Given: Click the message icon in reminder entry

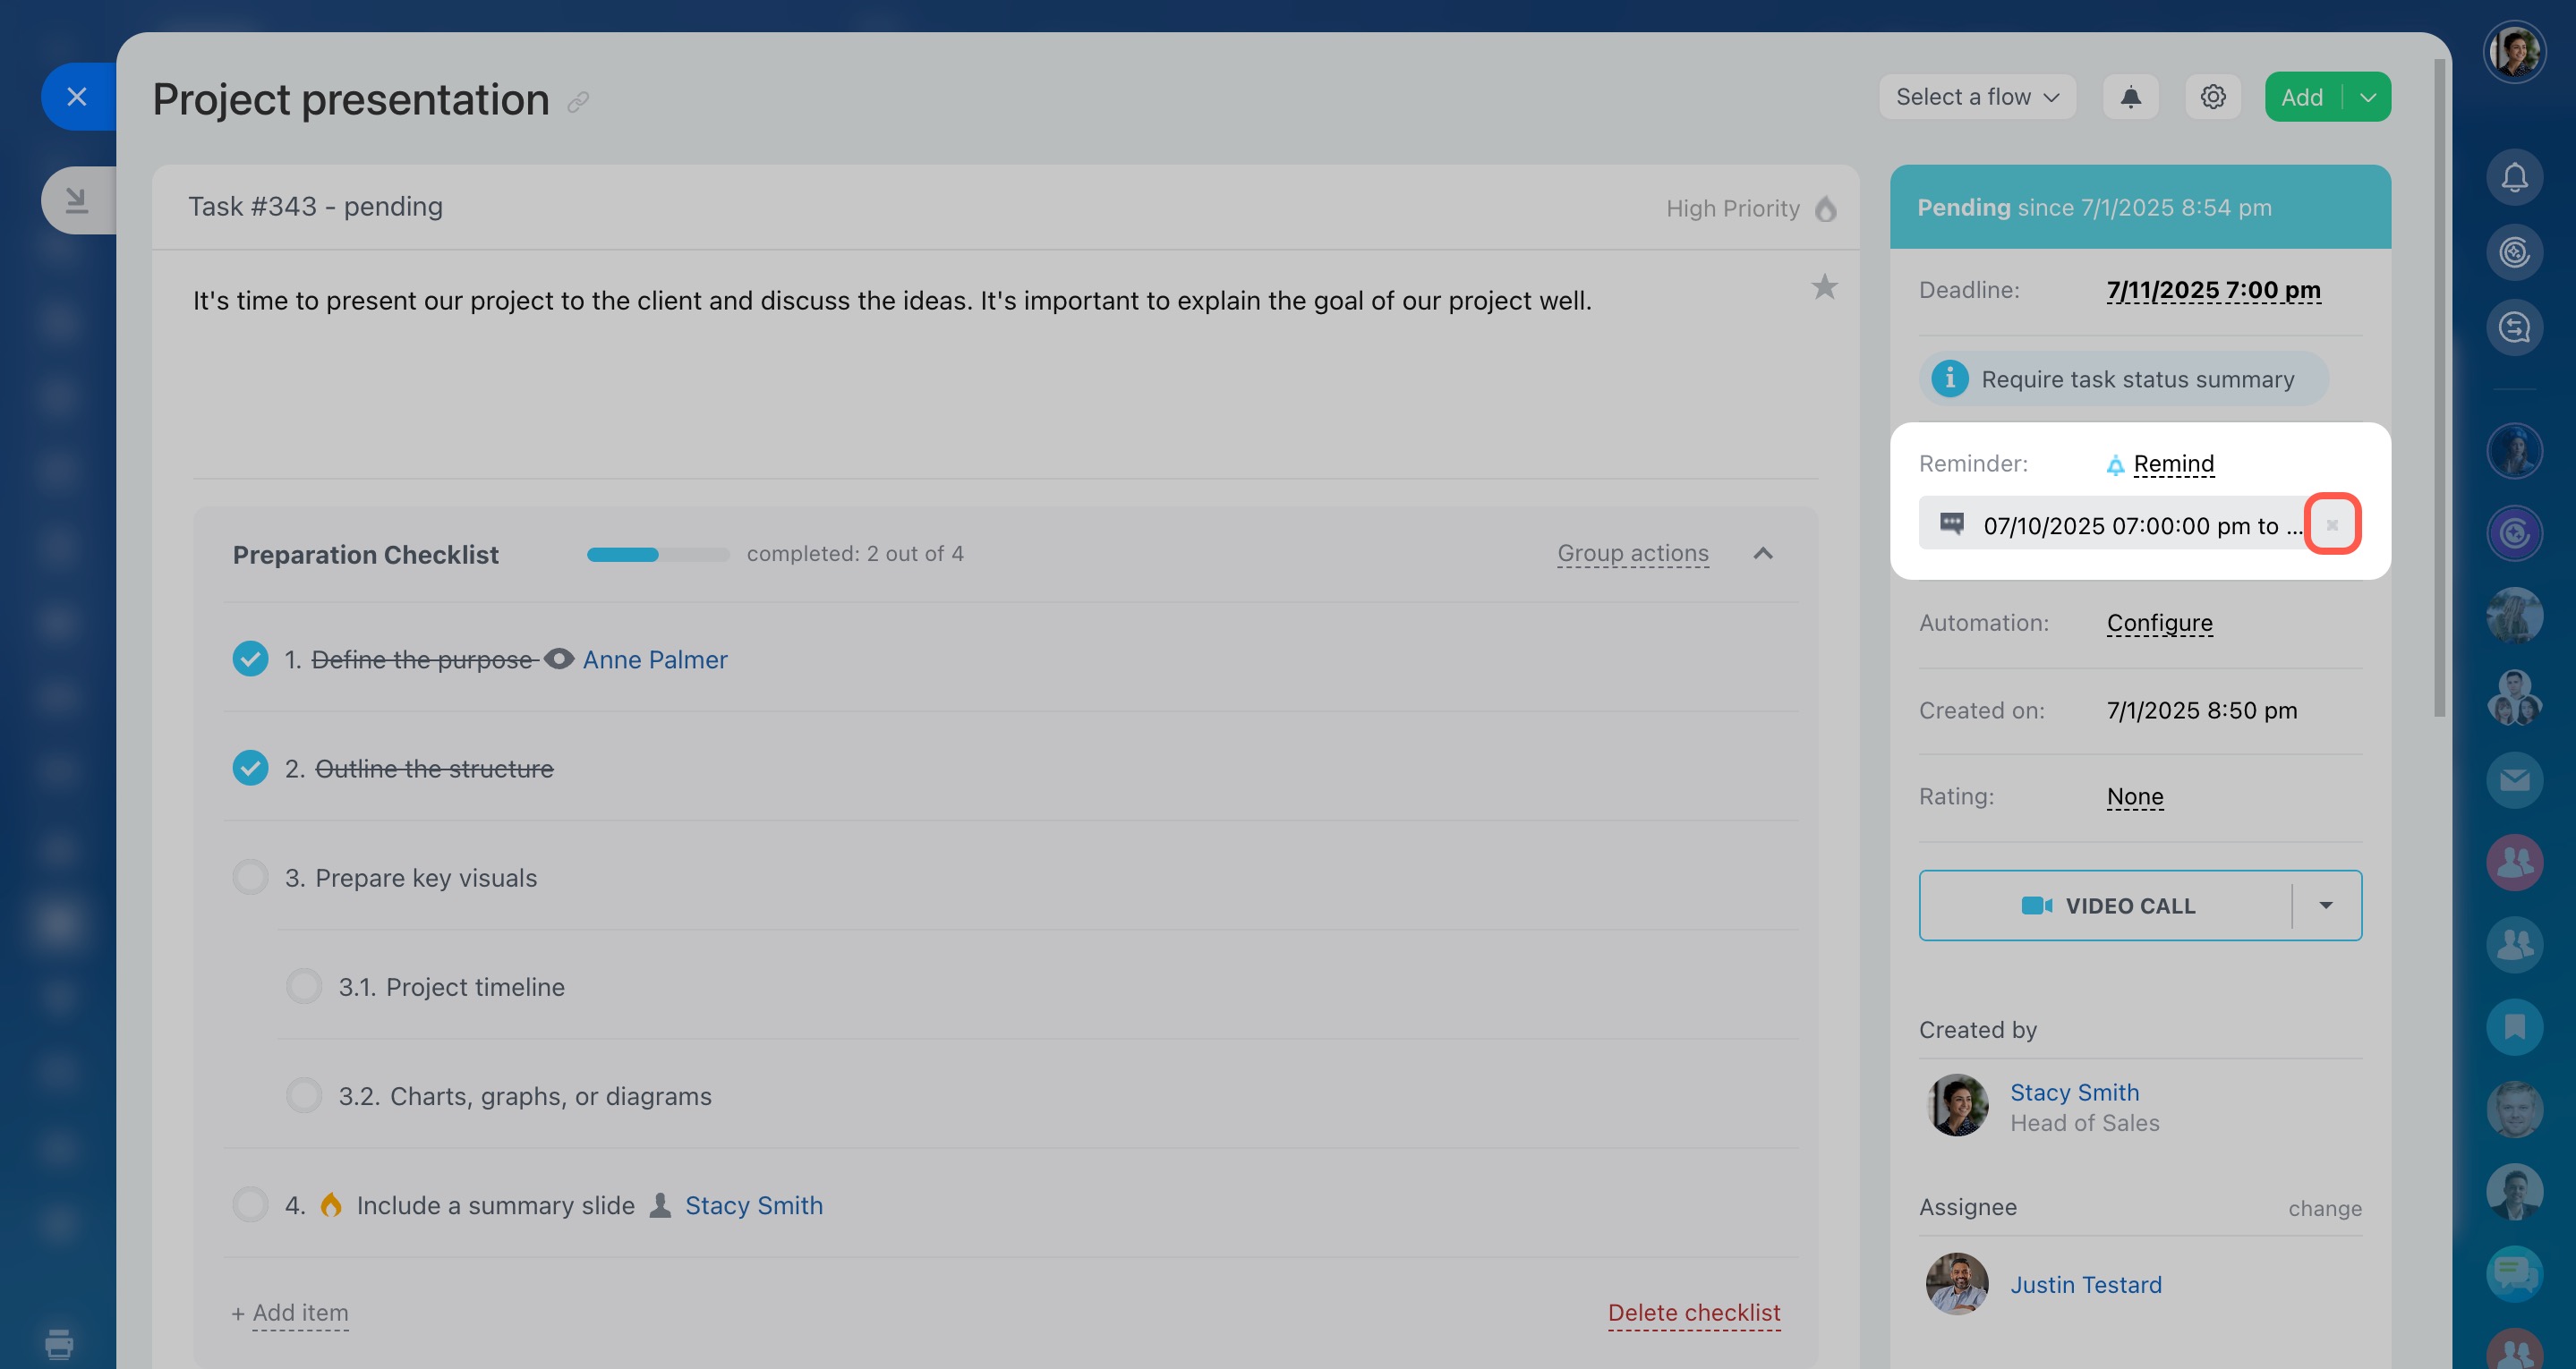Looking at the screenshot, I should (1951, 524).
